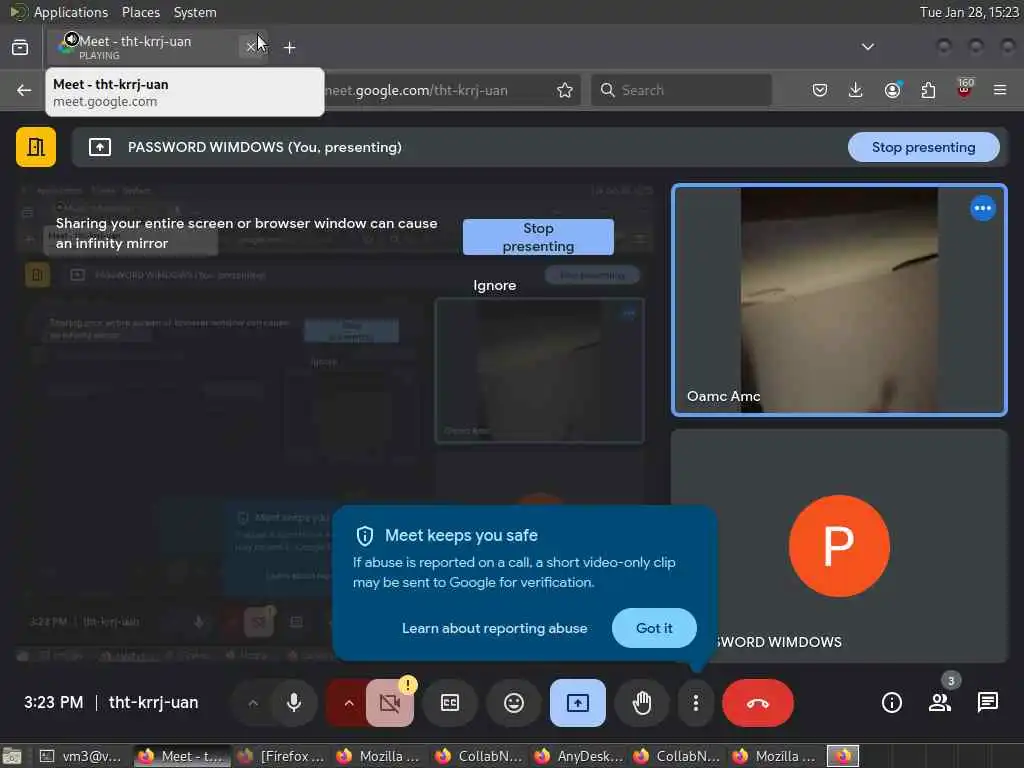Bookmark this page with the star

(x=565, y=90)
